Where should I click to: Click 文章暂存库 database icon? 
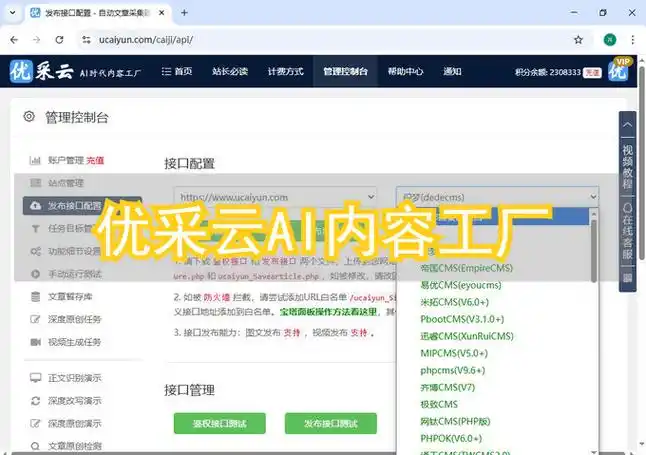(35, 296)
